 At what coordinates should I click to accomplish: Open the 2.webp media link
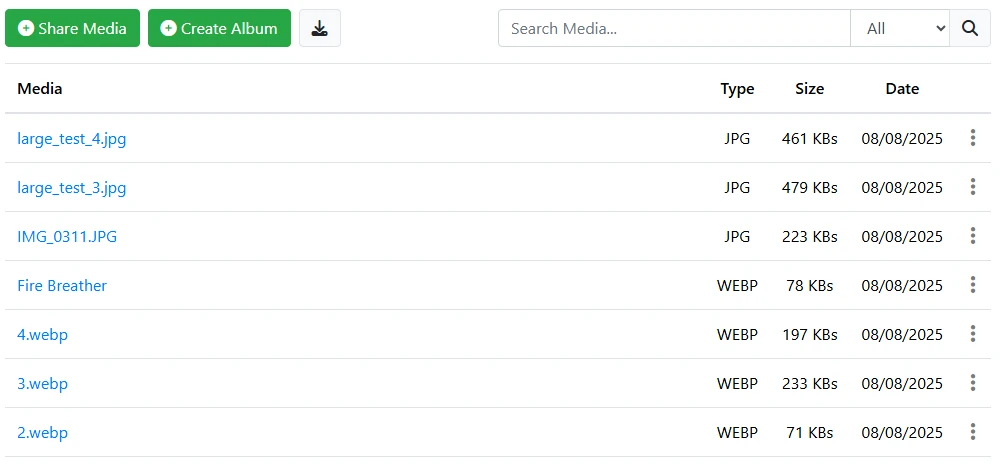[x=43, y=433]
